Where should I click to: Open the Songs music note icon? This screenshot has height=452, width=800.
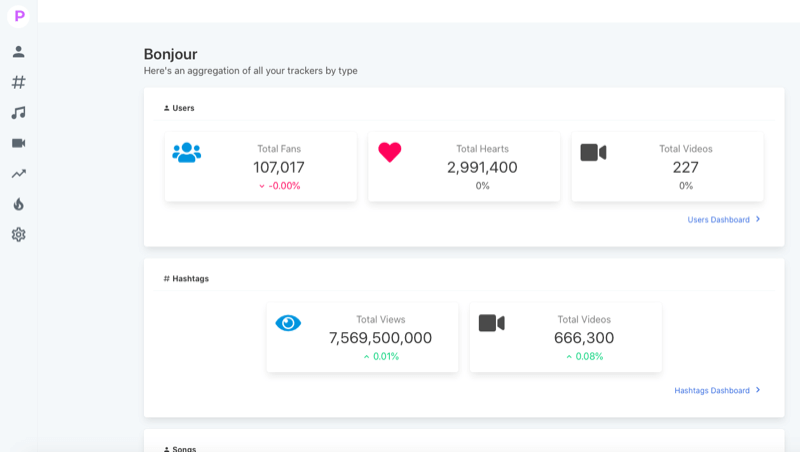click(x=18, y=113)
